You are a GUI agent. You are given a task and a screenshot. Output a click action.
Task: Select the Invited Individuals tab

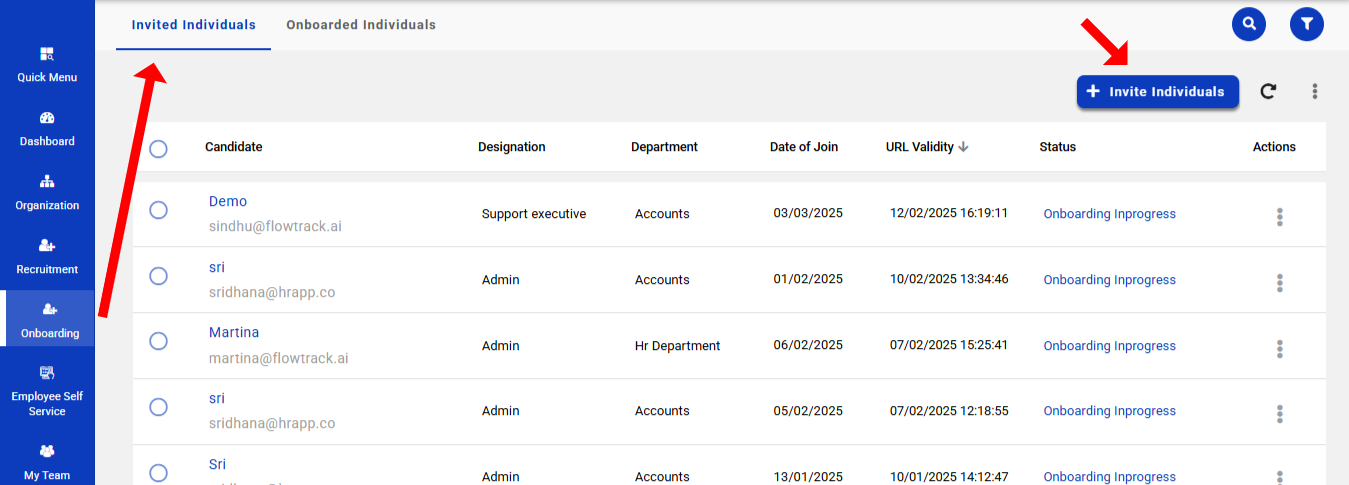193,25
